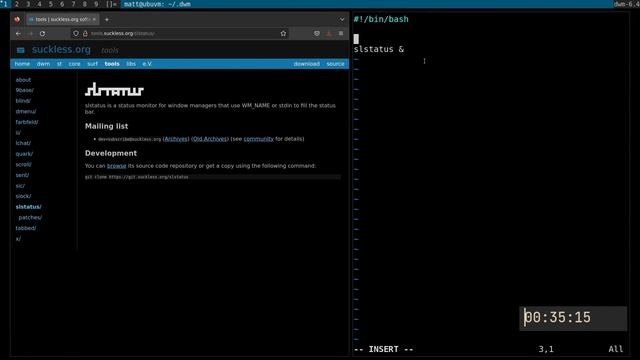Click the Firefox back arrow
The height and width of the screenshot is (360, 640).
click(x=18, y=33)
